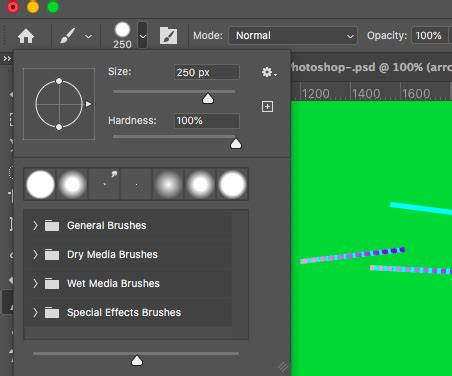Screen dimensions: 452x376
Task: Click the Wet Media Brushes folder icon
Action: click(x=52, y=284)
